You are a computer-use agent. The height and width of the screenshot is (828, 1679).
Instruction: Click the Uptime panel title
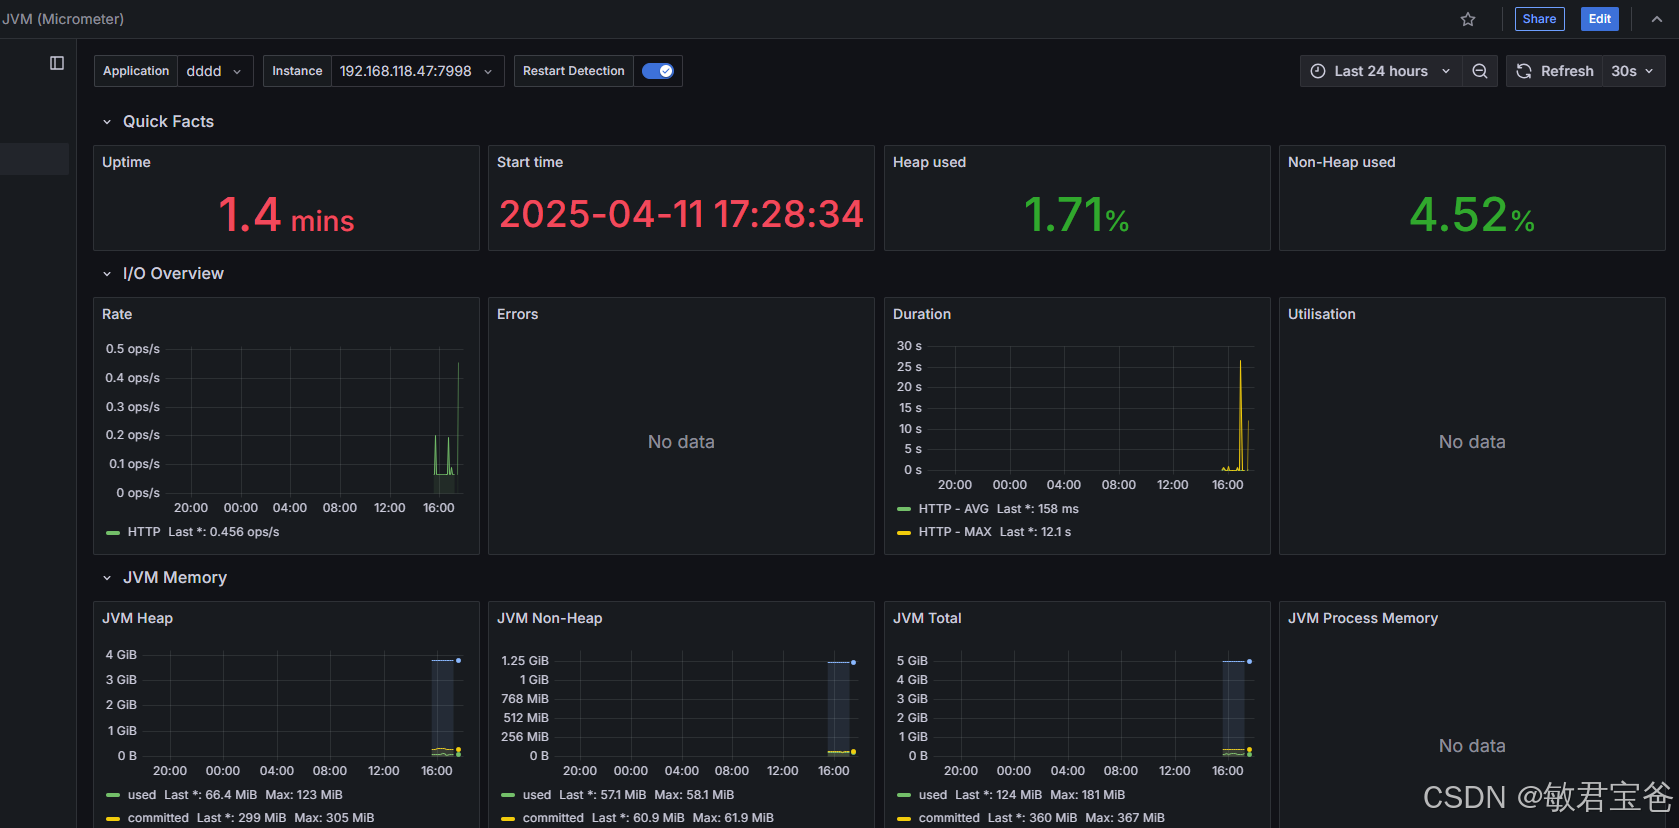tap(126, 162)
